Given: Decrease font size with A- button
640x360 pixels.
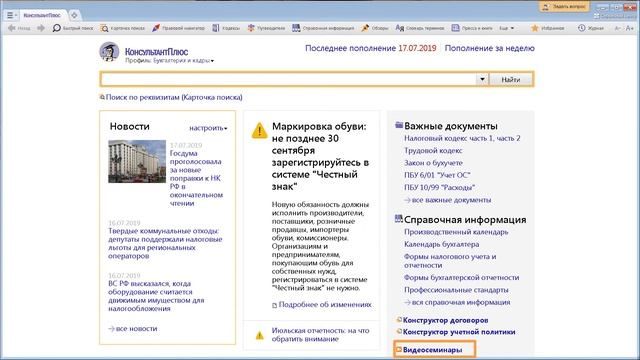Looking at the screenshot, I should (x=618, y=28).
